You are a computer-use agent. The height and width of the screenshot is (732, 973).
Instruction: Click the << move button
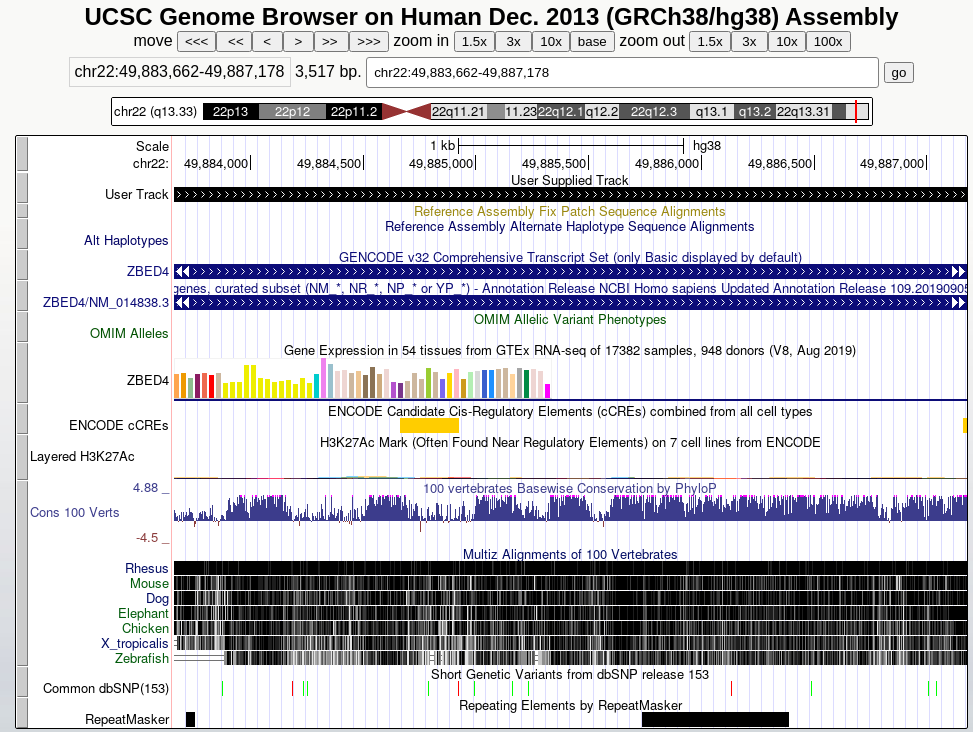(235, 42)
